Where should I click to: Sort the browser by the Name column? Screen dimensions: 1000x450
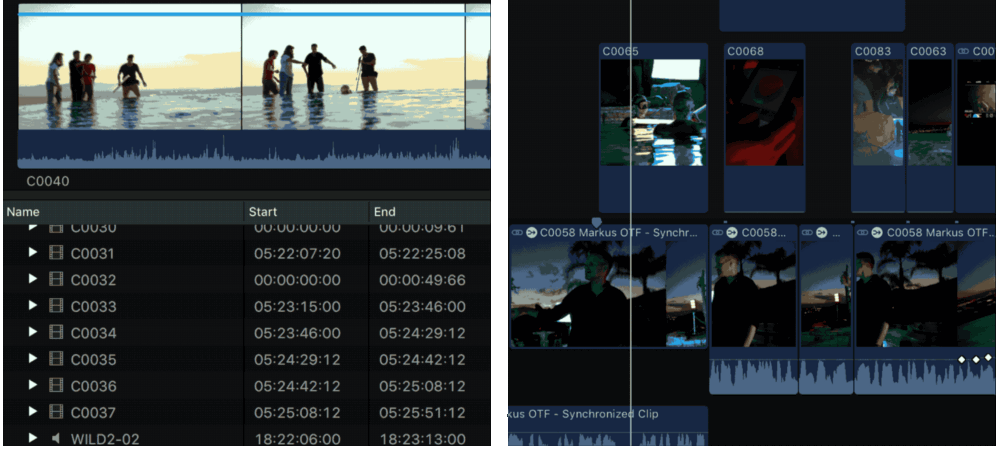[123, 212]
